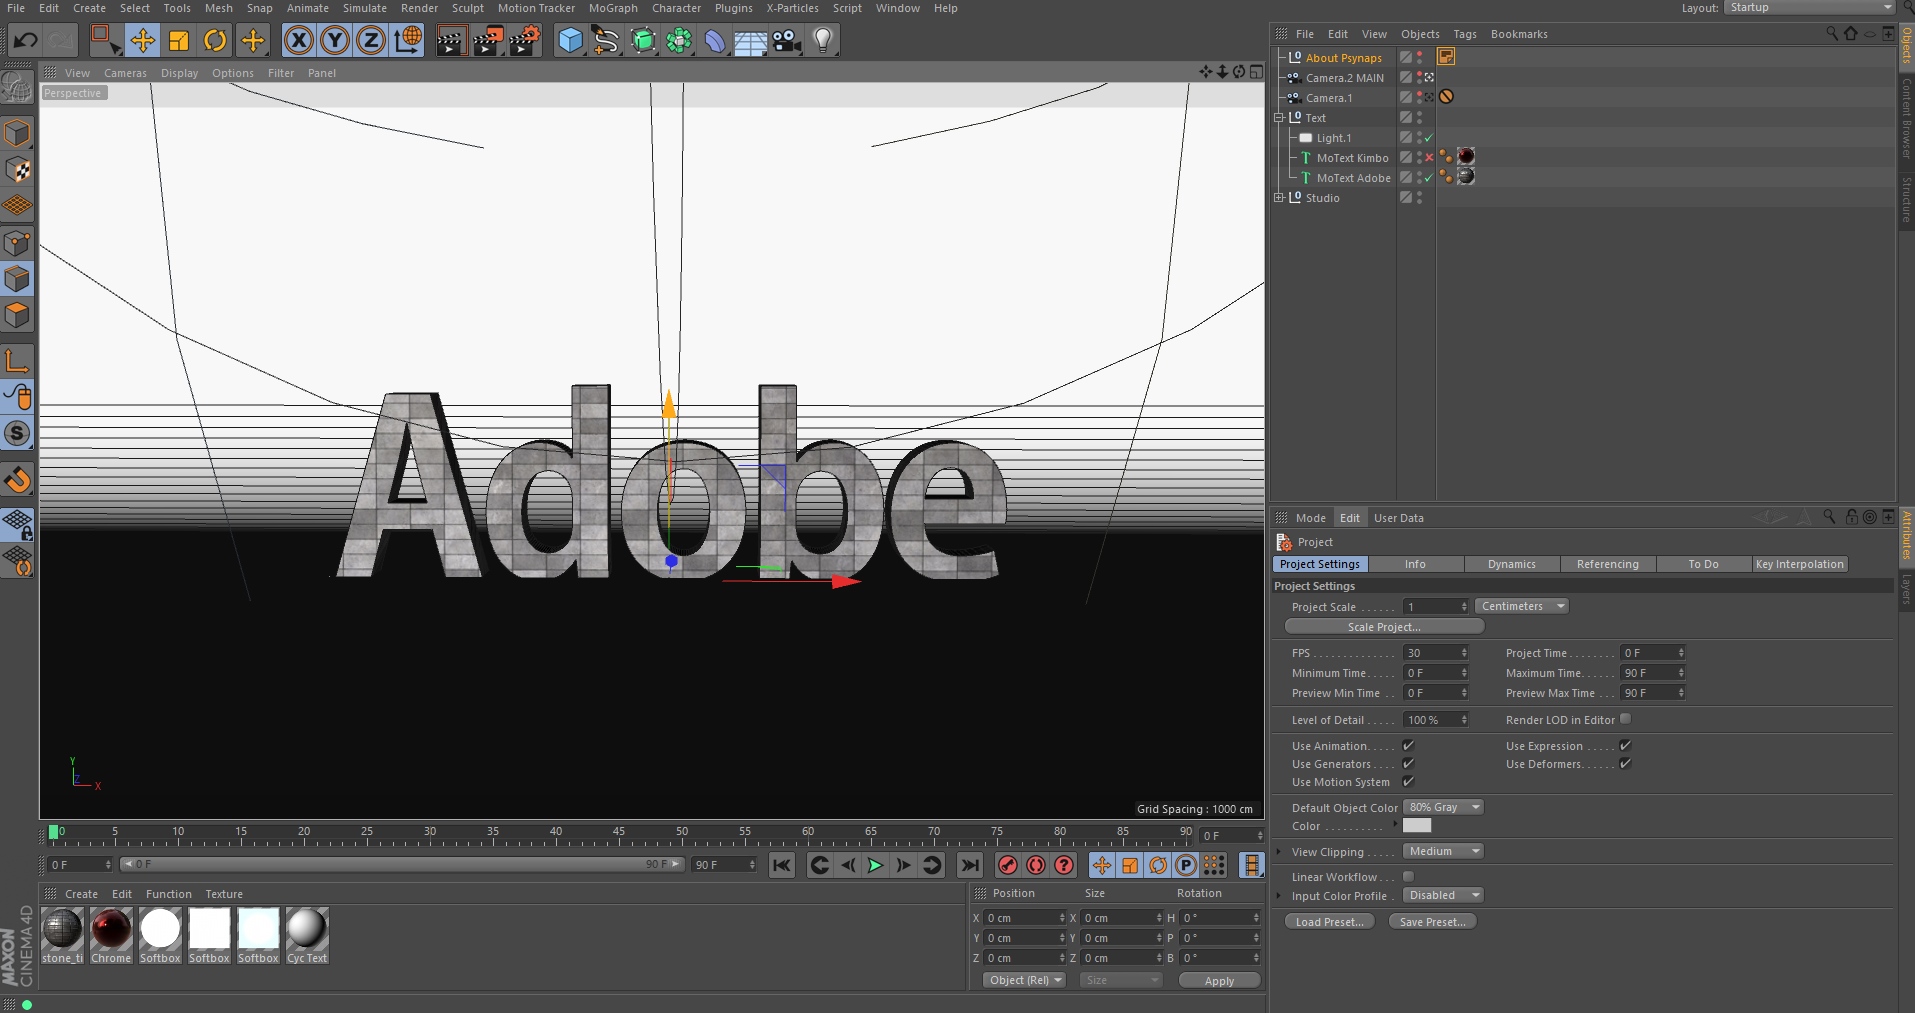Select Camera.2 MAIN in object list
Image resolution: width=1915 pixels, height=1013 pixels.
coord(1344,78)
